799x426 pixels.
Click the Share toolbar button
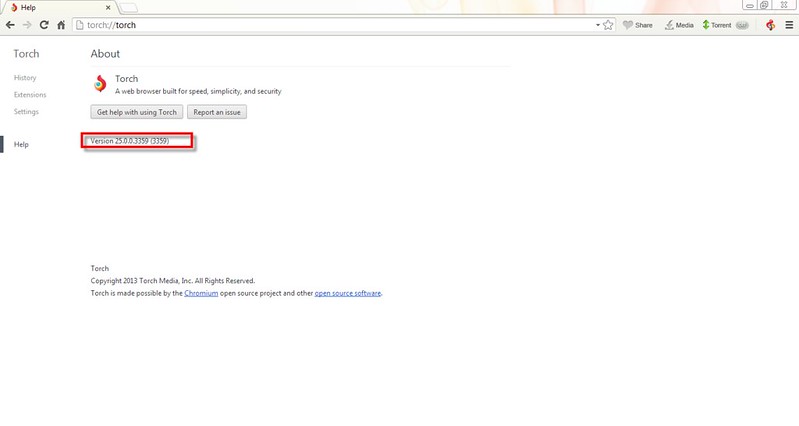pyautogui.click(x=637, y=25)
